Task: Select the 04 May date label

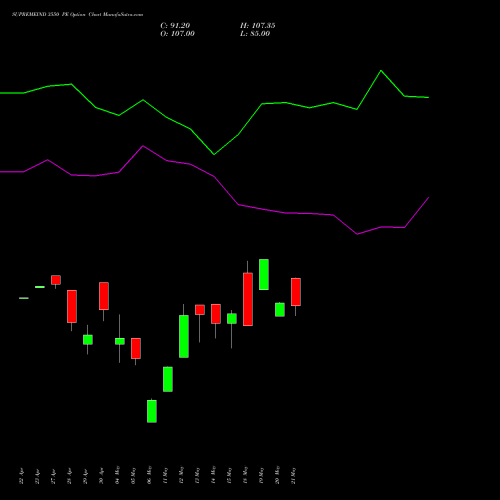Action: coord(118,475)
